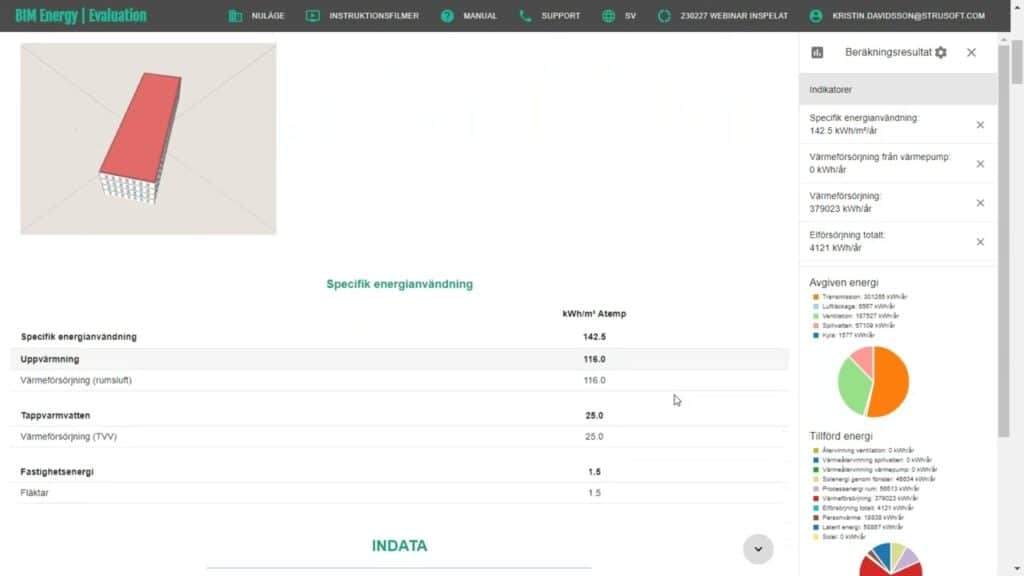
Task: Select the Värmeförsörjning (TVV) row
Action: [x=399, y=436]
